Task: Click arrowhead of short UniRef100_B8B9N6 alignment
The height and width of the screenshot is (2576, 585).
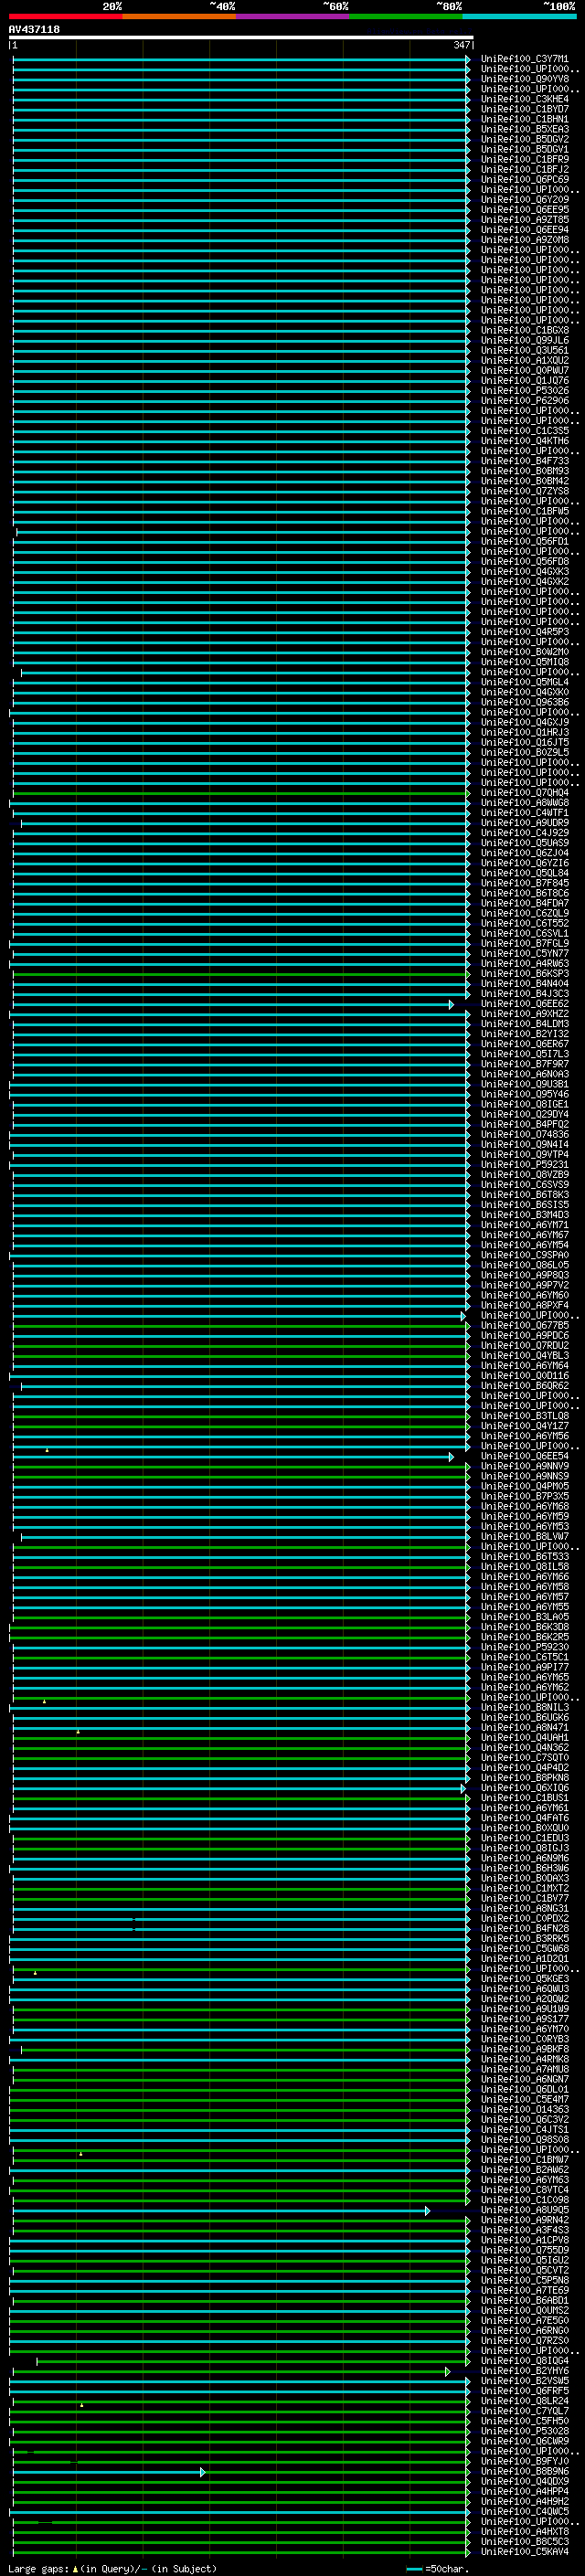Action: pos(202,2472)
